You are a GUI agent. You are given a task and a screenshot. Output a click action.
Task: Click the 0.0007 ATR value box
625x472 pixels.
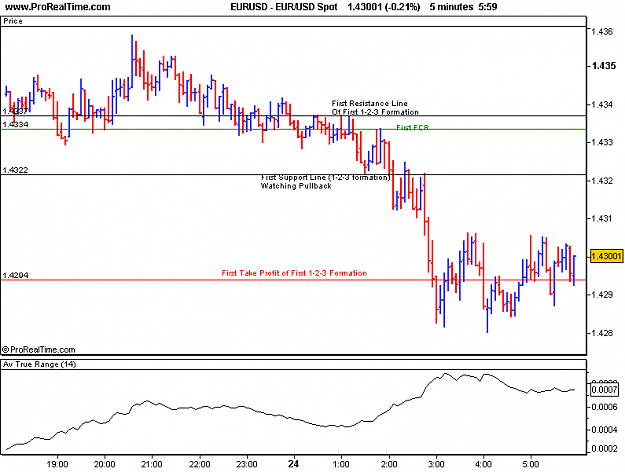[604, 389]
